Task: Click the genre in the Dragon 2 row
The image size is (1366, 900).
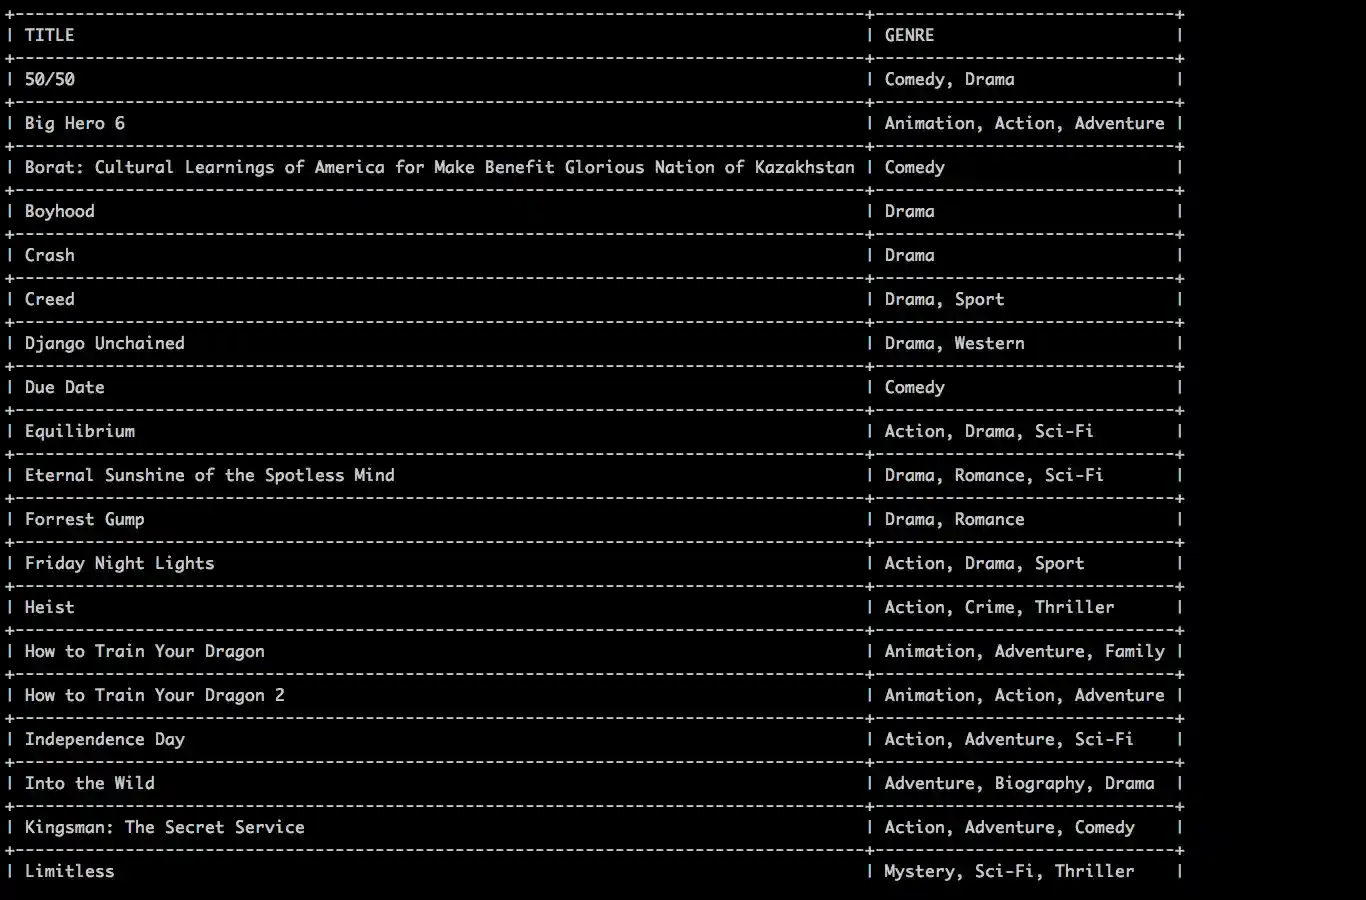Action: click(1024, 695)
